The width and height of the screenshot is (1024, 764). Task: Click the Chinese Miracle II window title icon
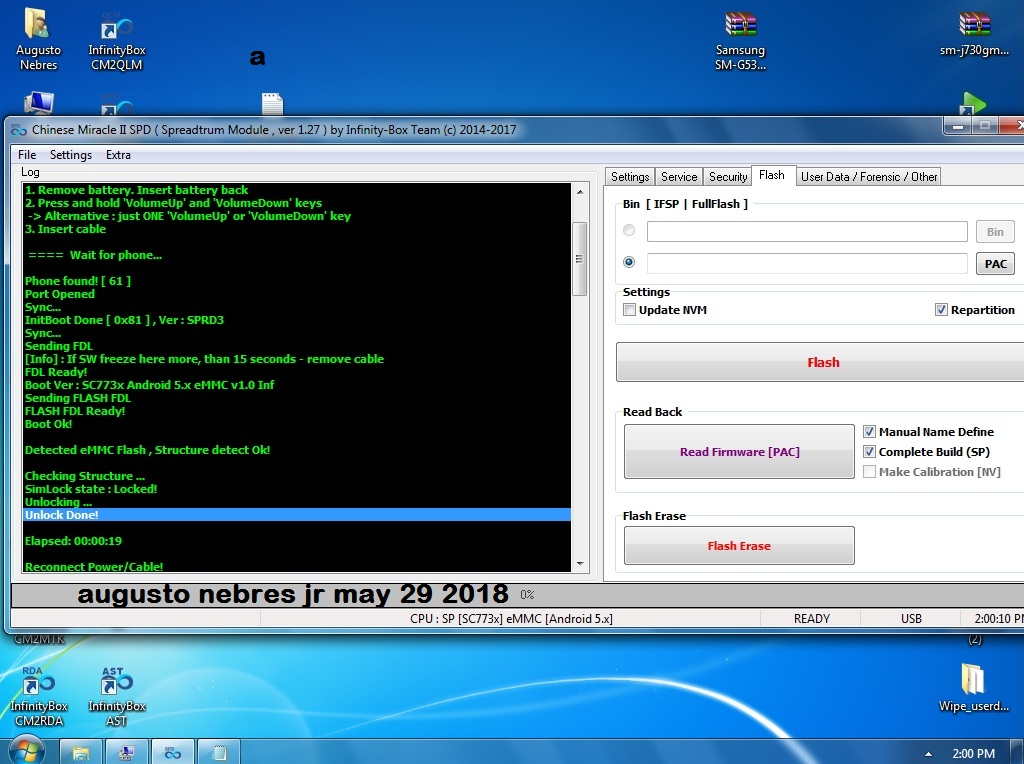[x=19, y=130]
